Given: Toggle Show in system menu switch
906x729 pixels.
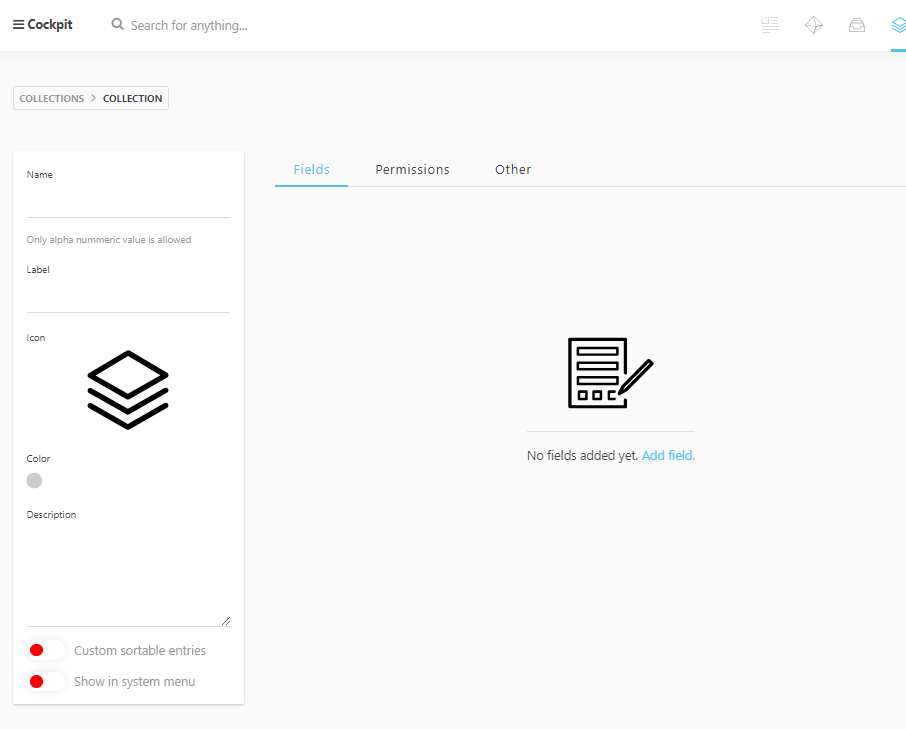Looking at the screenshot, I should click(46, 681).
